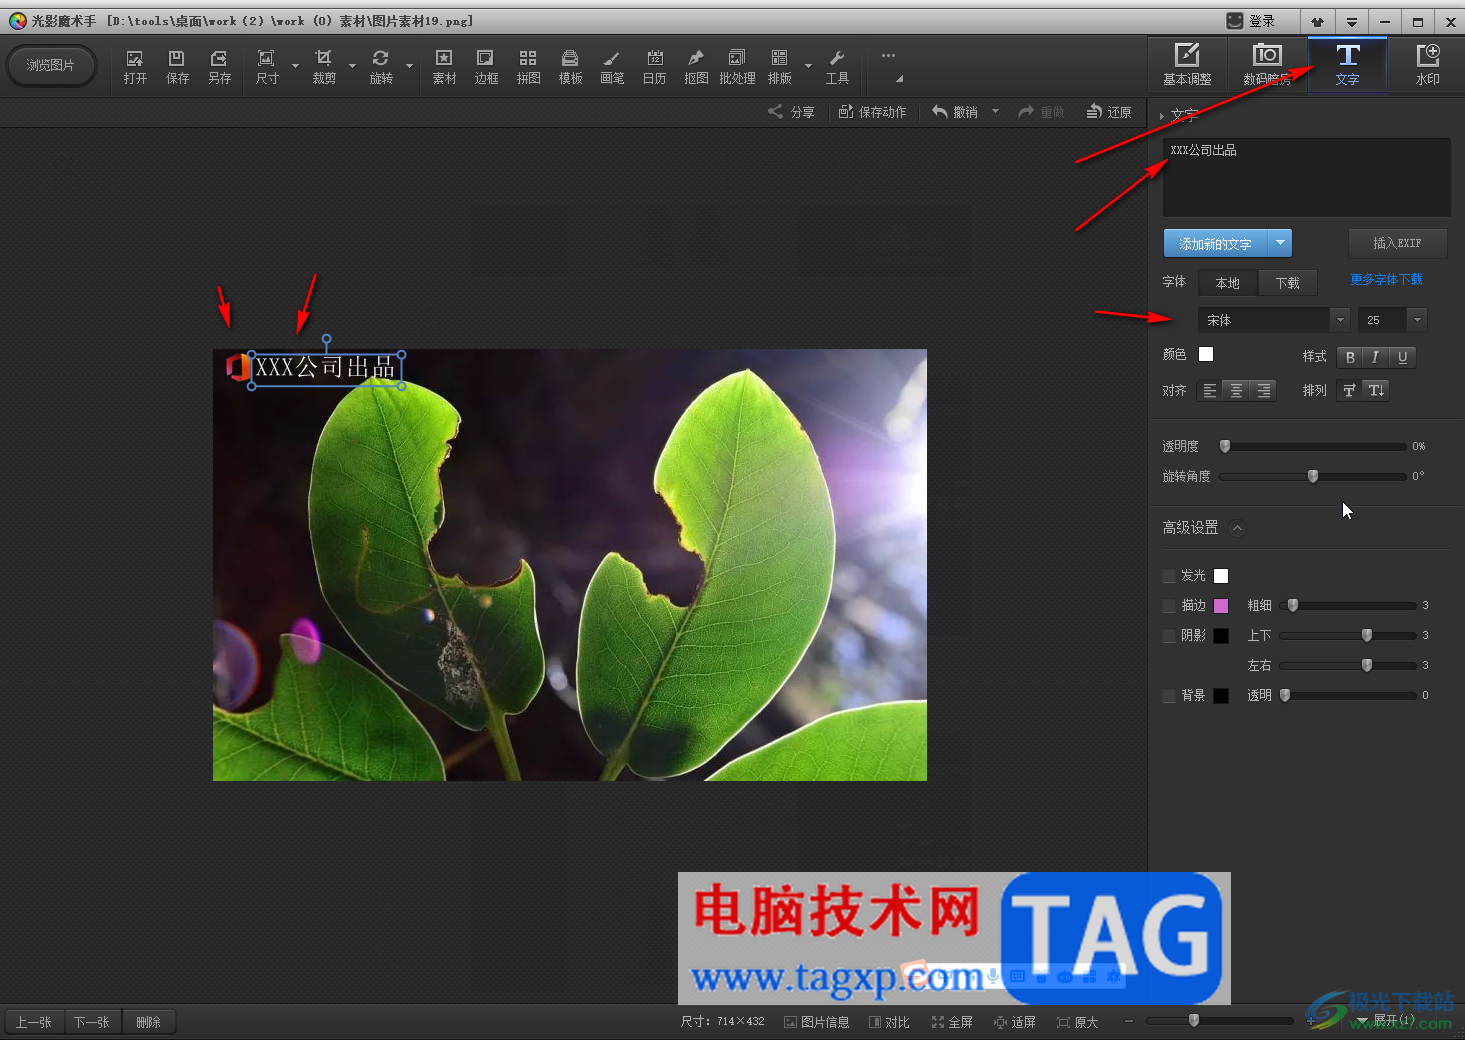Toggle underline U text style
Viewport: 1465px width, 1040px height.
point(1403,357)
